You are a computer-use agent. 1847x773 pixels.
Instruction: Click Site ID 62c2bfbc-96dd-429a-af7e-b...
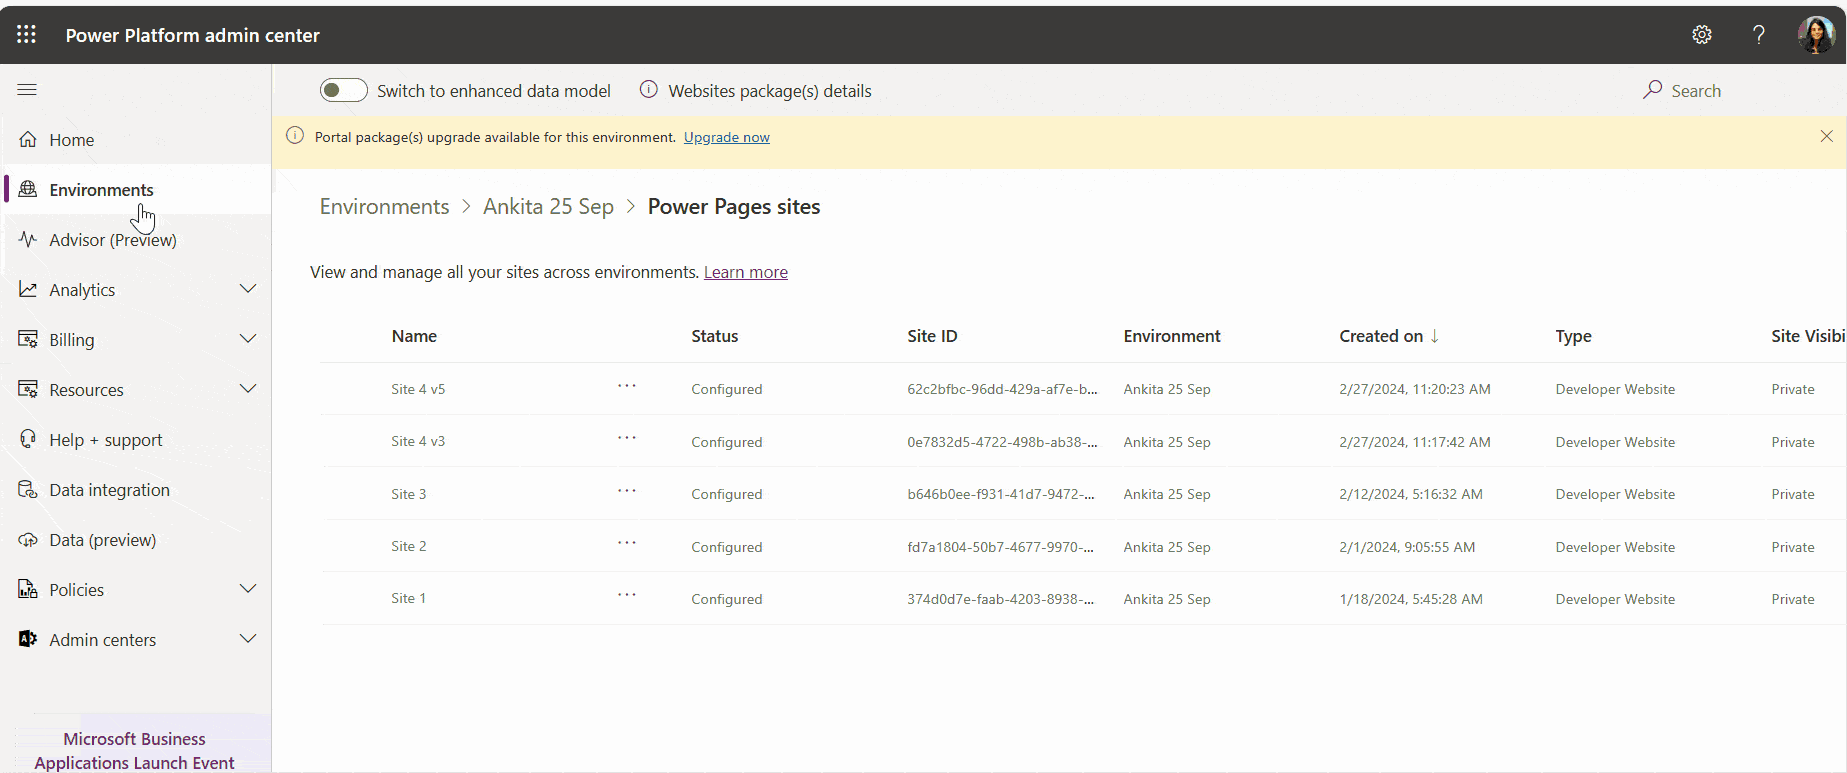pyautogui.click(x=1002, y=389)
